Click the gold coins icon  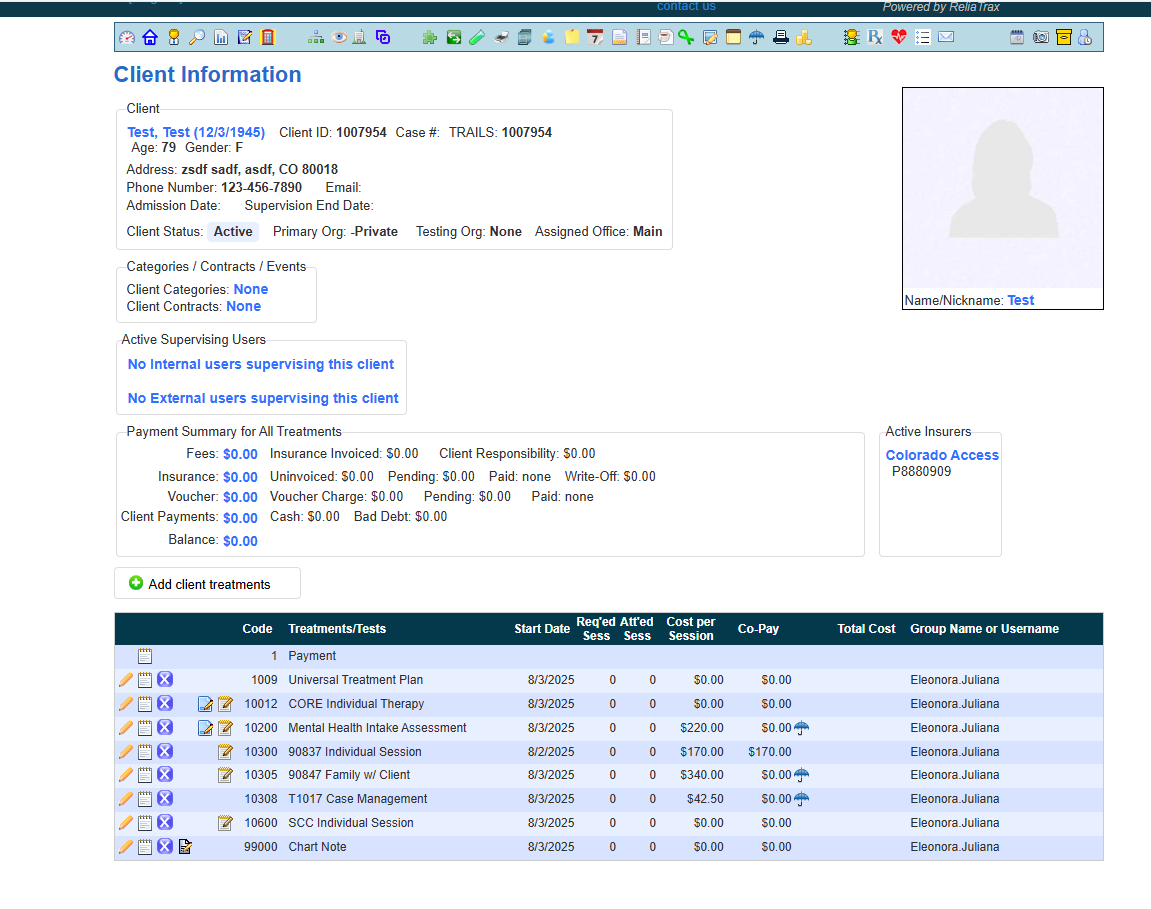803,38
